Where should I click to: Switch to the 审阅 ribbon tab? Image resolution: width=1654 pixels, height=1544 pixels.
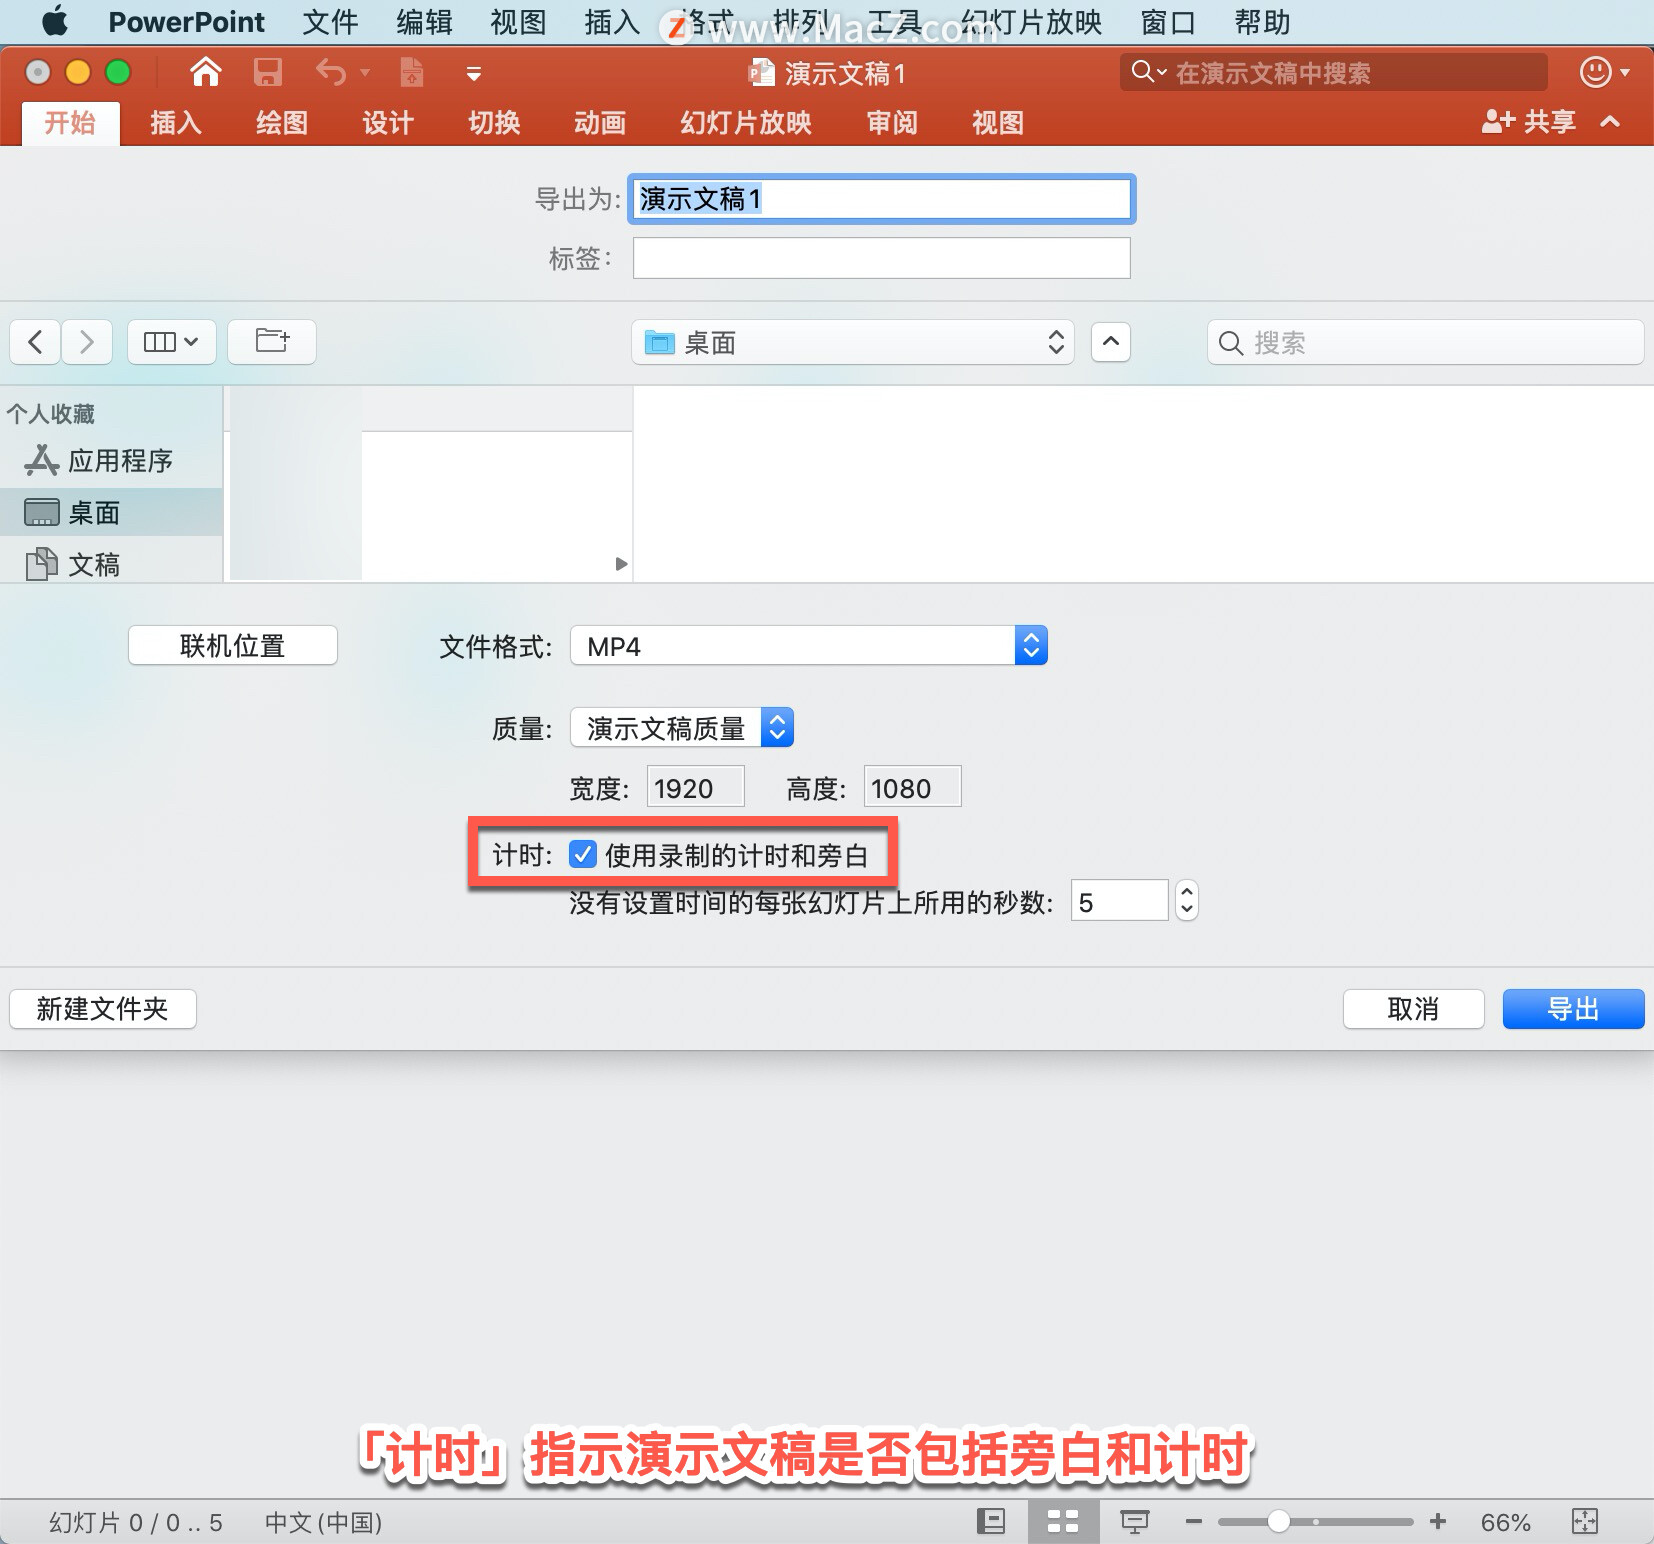(x=892, y=123)
